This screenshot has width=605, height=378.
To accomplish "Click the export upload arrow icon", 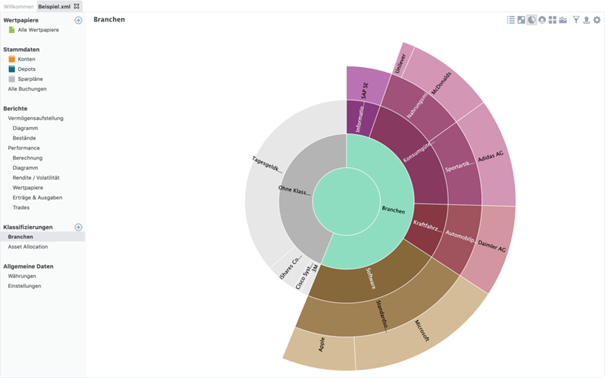I will pyautogui.click(x=586, y=20).
